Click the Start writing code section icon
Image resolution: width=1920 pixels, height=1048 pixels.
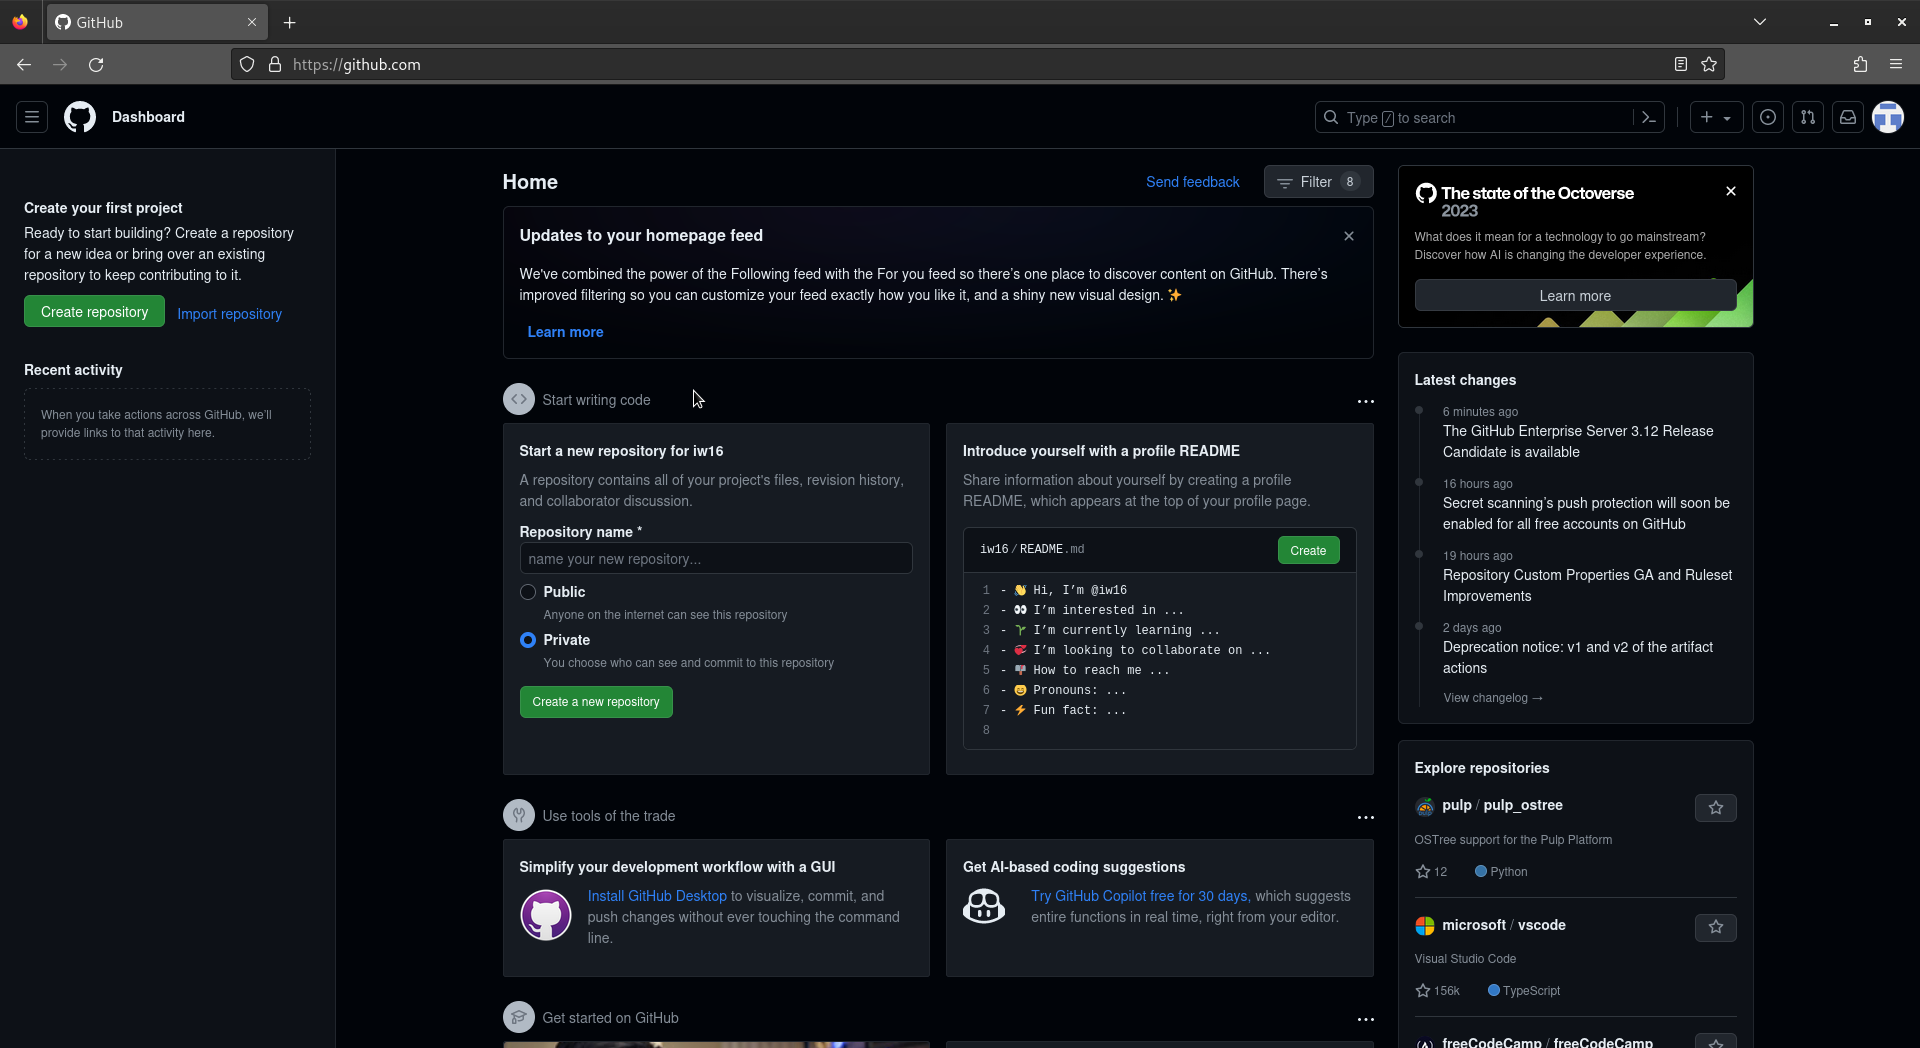(x=518, y=399)
